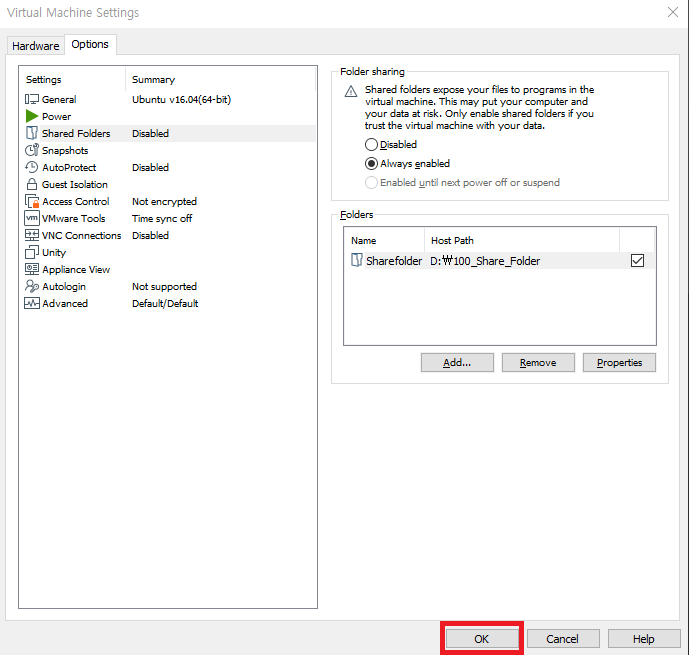Click the Appliance View icon
The width and height of the screenshot is (689, 655).
tap(32, 269)
